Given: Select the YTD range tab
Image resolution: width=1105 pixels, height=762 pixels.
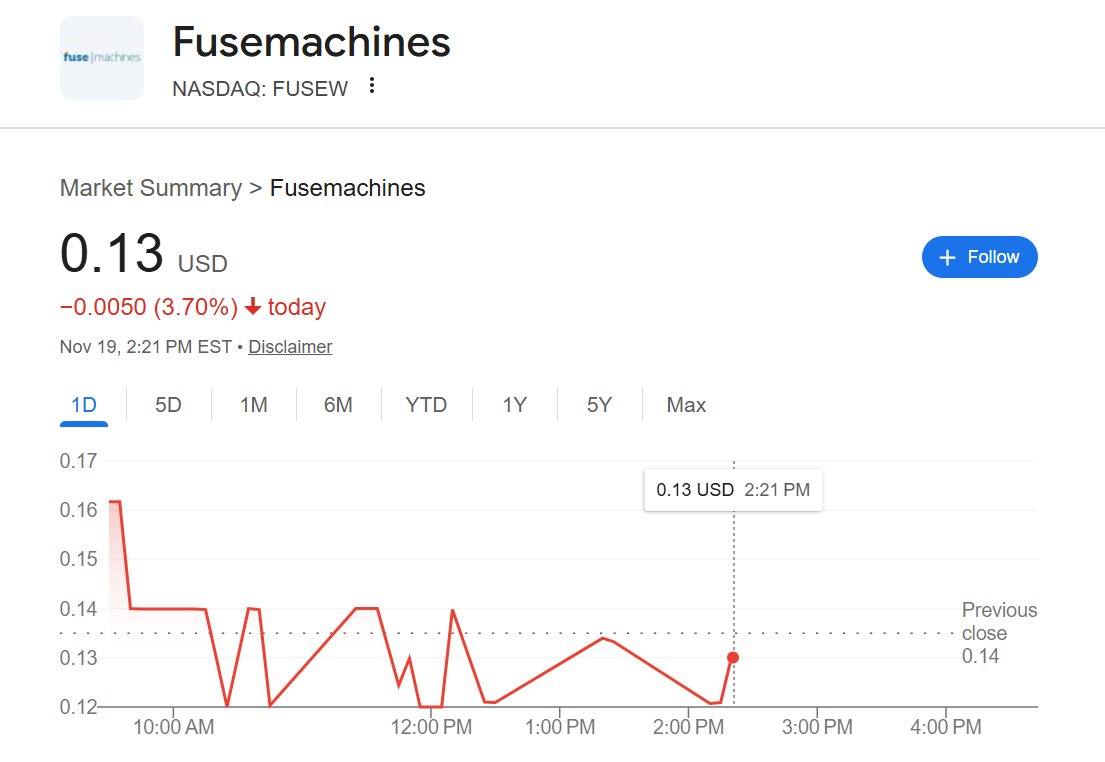Looking at the screenshot, I should (426, 405).
